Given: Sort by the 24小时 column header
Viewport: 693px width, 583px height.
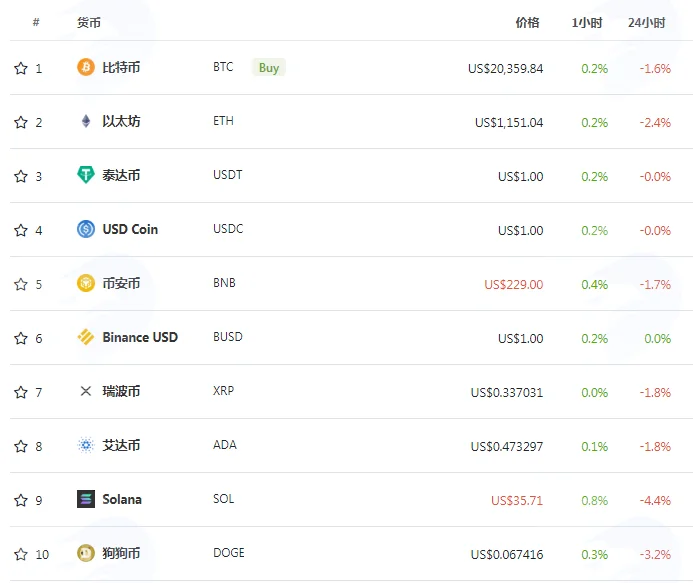Looking at the screenshot, I should (647, 23).
